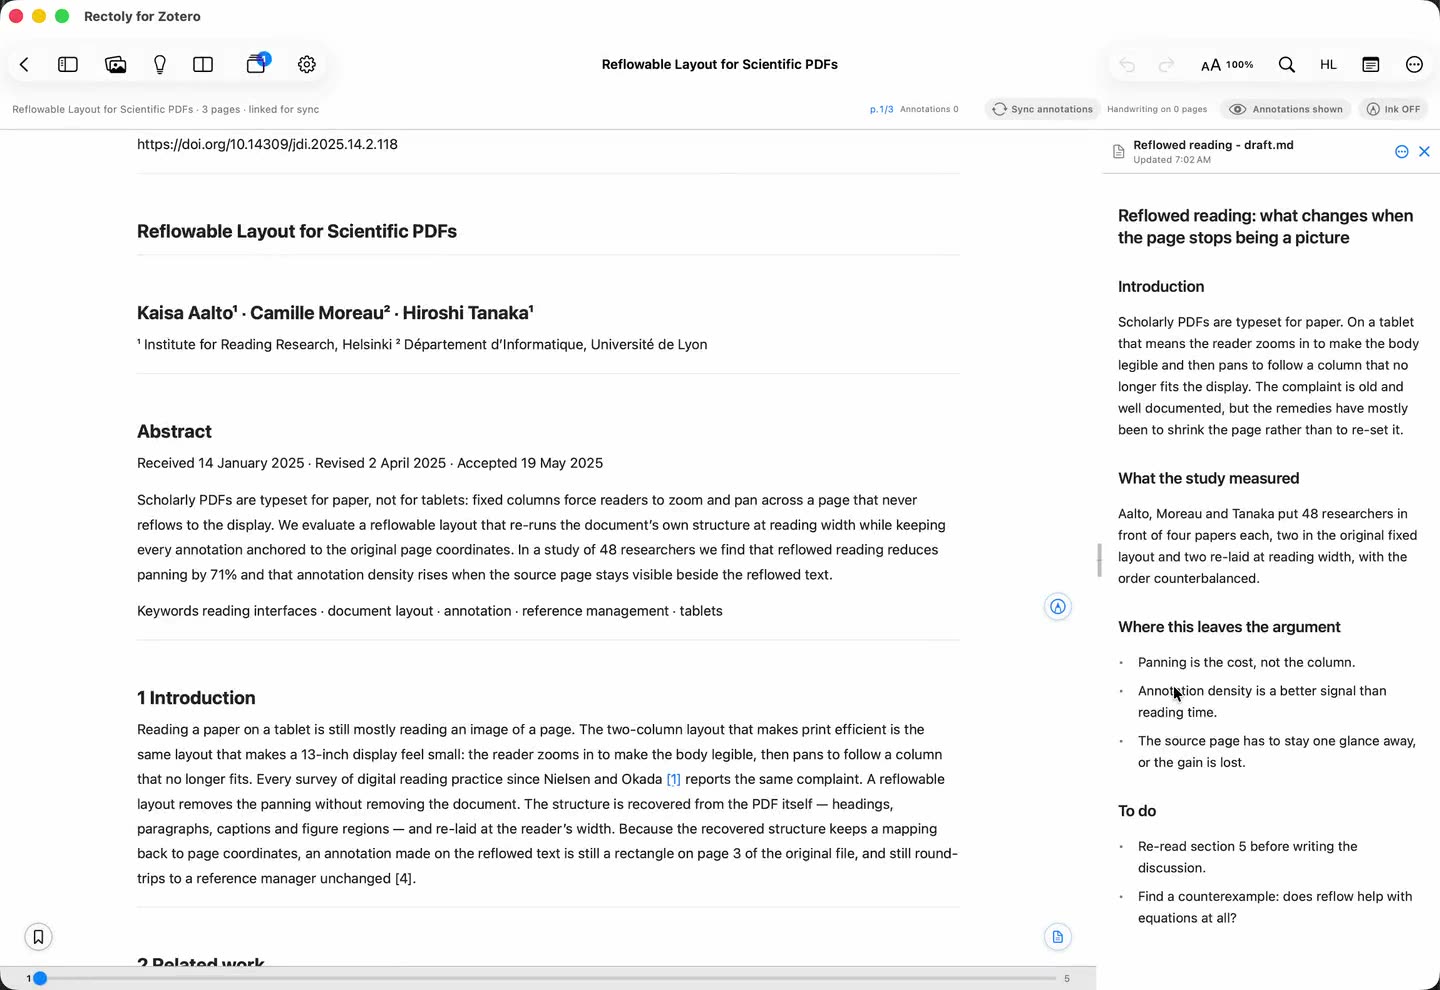The width and height of the screenshot is (1440, 990).
Task: Click the yellow minimize window button
Action: pyautogui.click(x=39, y=16)
